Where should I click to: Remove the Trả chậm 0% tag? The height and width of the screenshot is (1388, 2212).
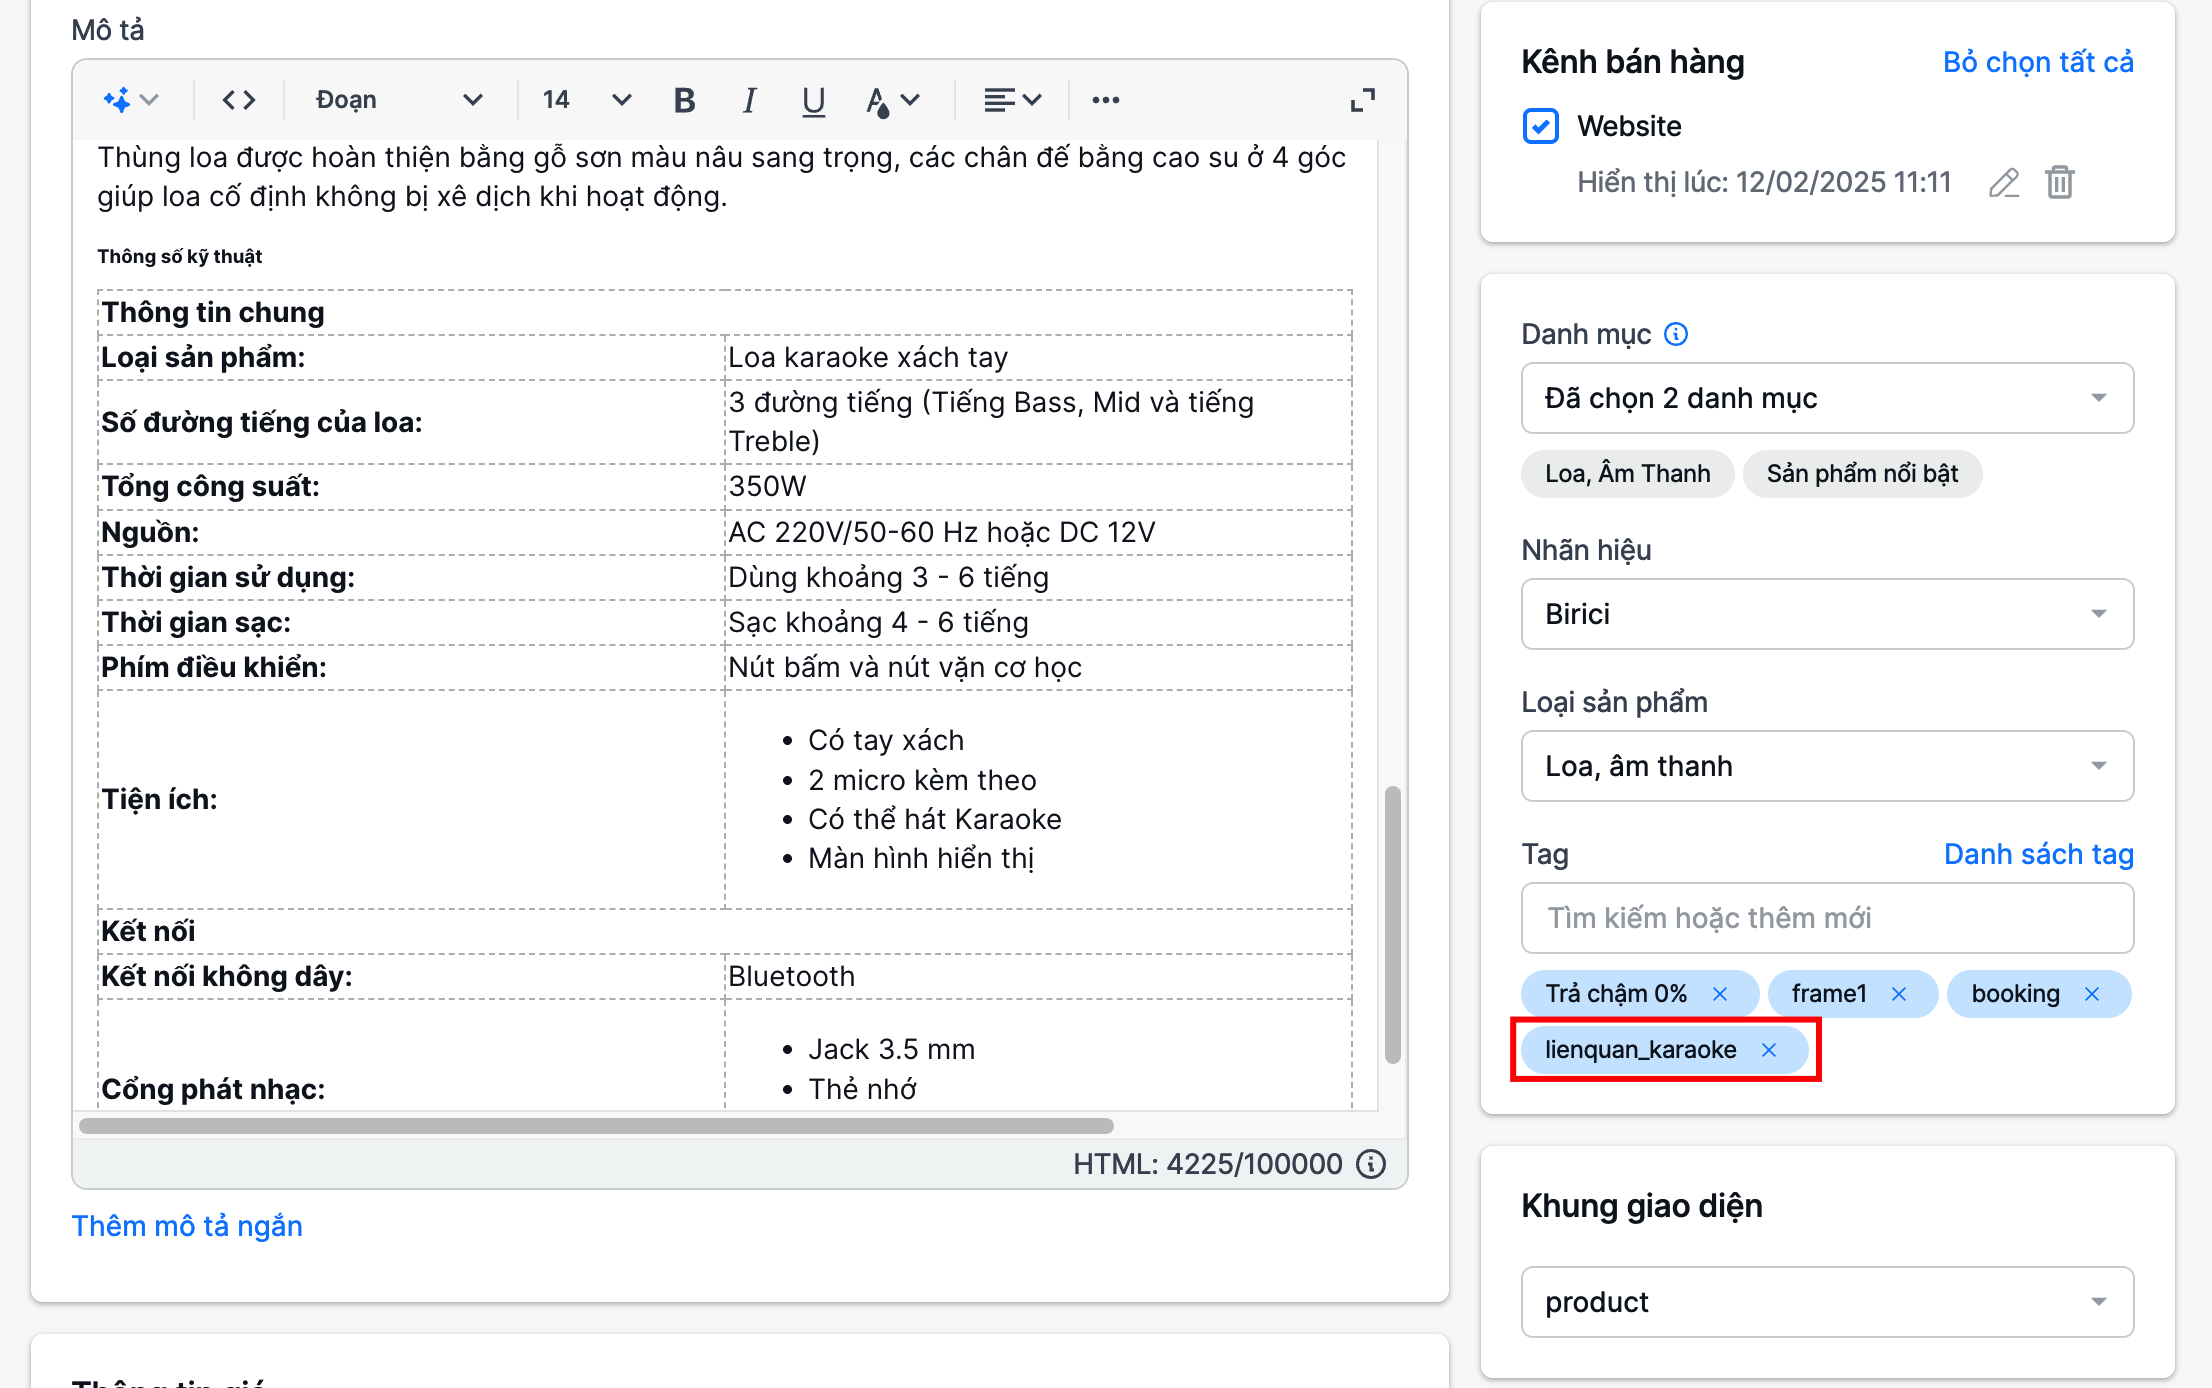point(1720,994)
